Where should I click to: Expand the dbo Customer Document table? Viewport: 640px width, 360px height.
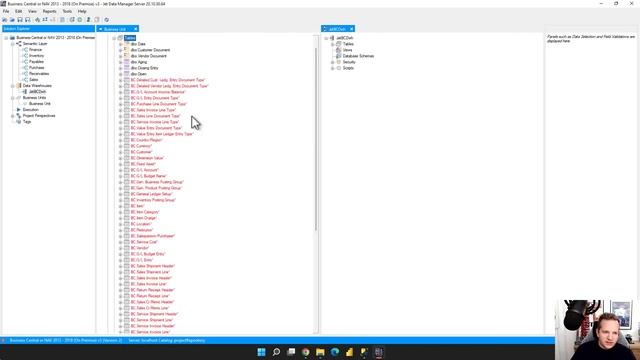pyautogui.click(x=120, y=50)
